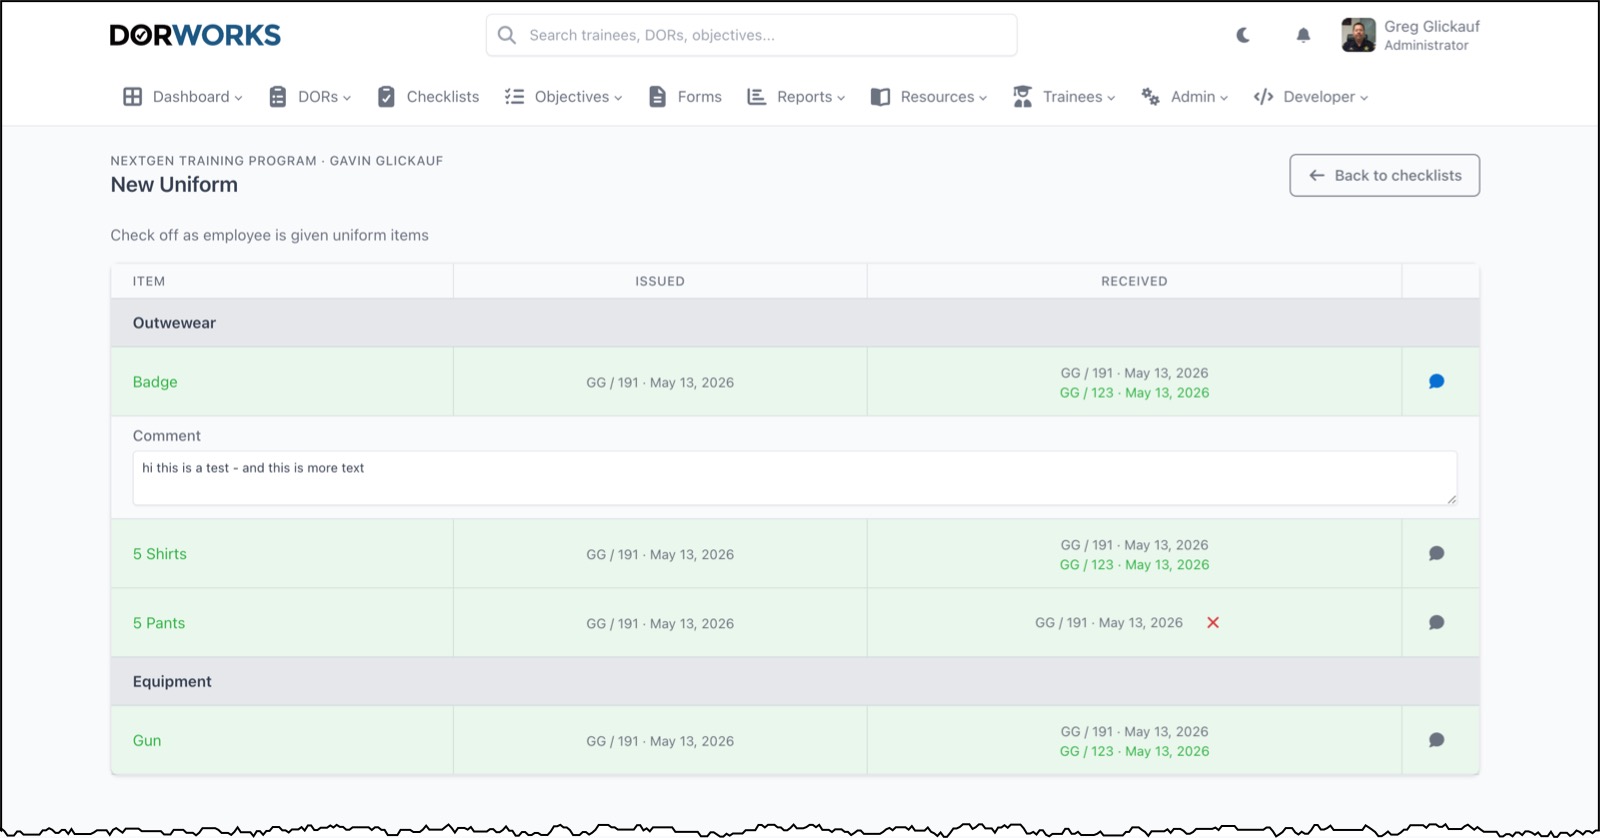Select the Gun item name
The width and height of the screenshot is (1600, 838).
tap(147, 741)
